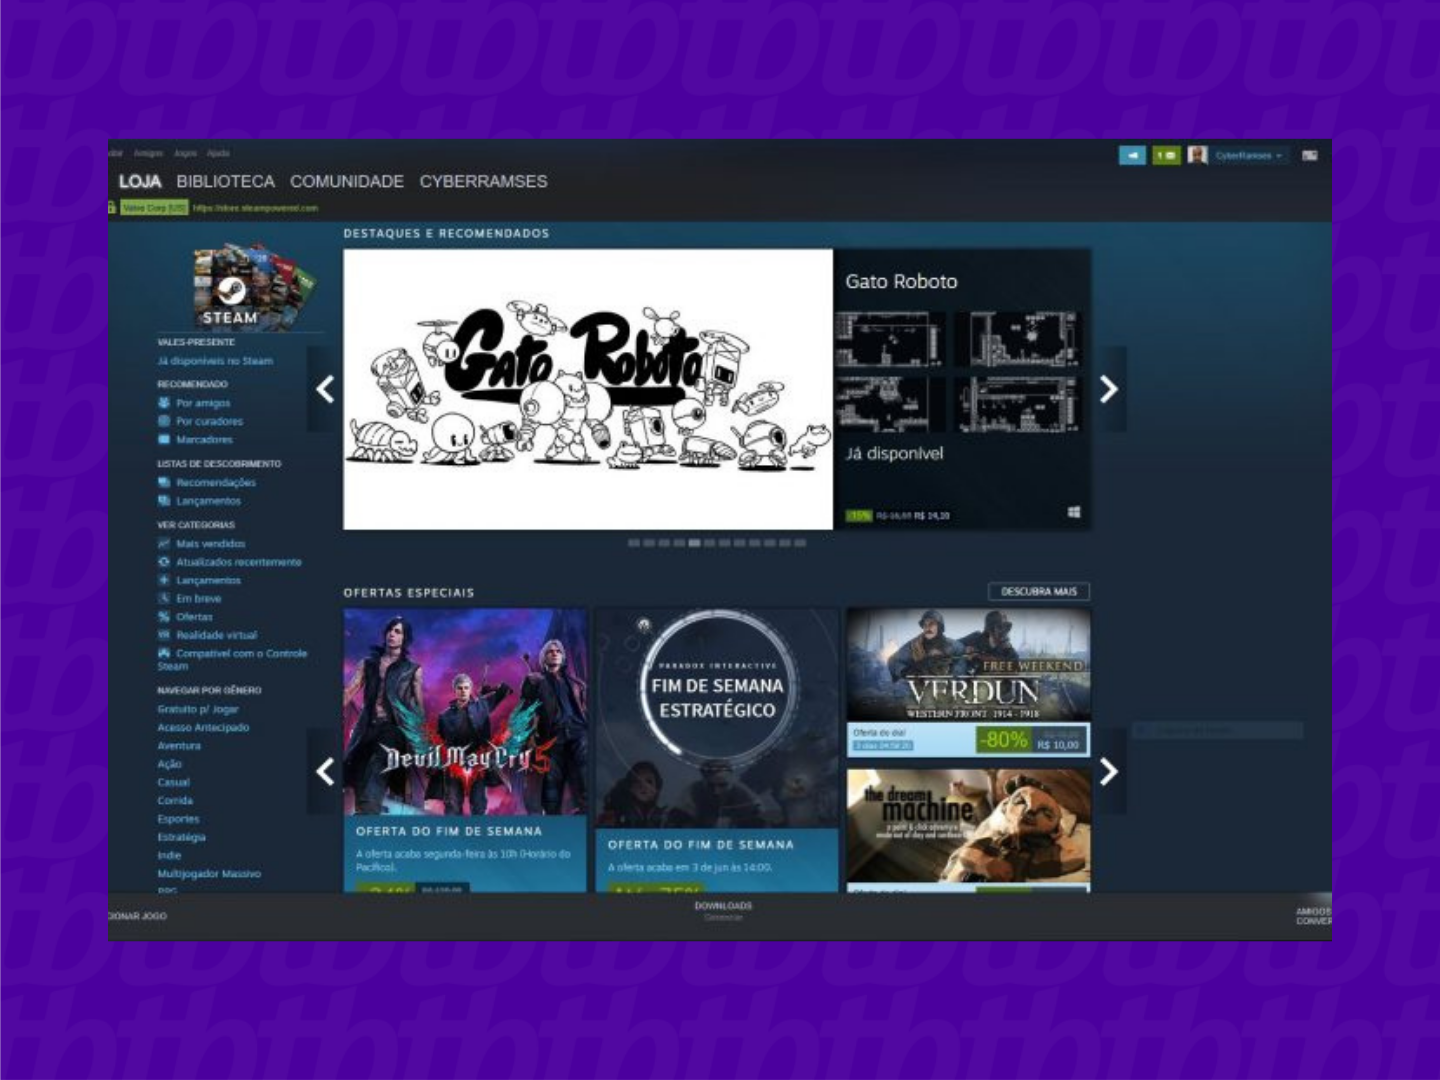Image resolution: width=1440 pixels, height=1080 pixels.
Task: Browse the Corrida genre
Action: point(175,800)
